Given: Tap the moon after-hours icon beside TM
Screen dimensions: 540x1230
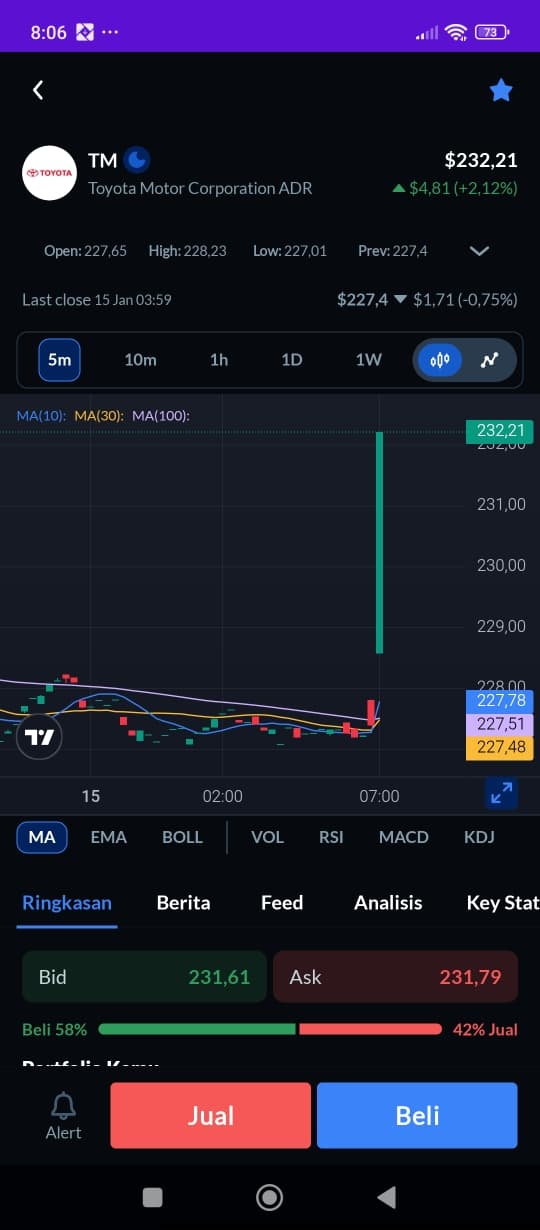Looking at the screenshot, I should pyautogui.click(x=138, y=159).
